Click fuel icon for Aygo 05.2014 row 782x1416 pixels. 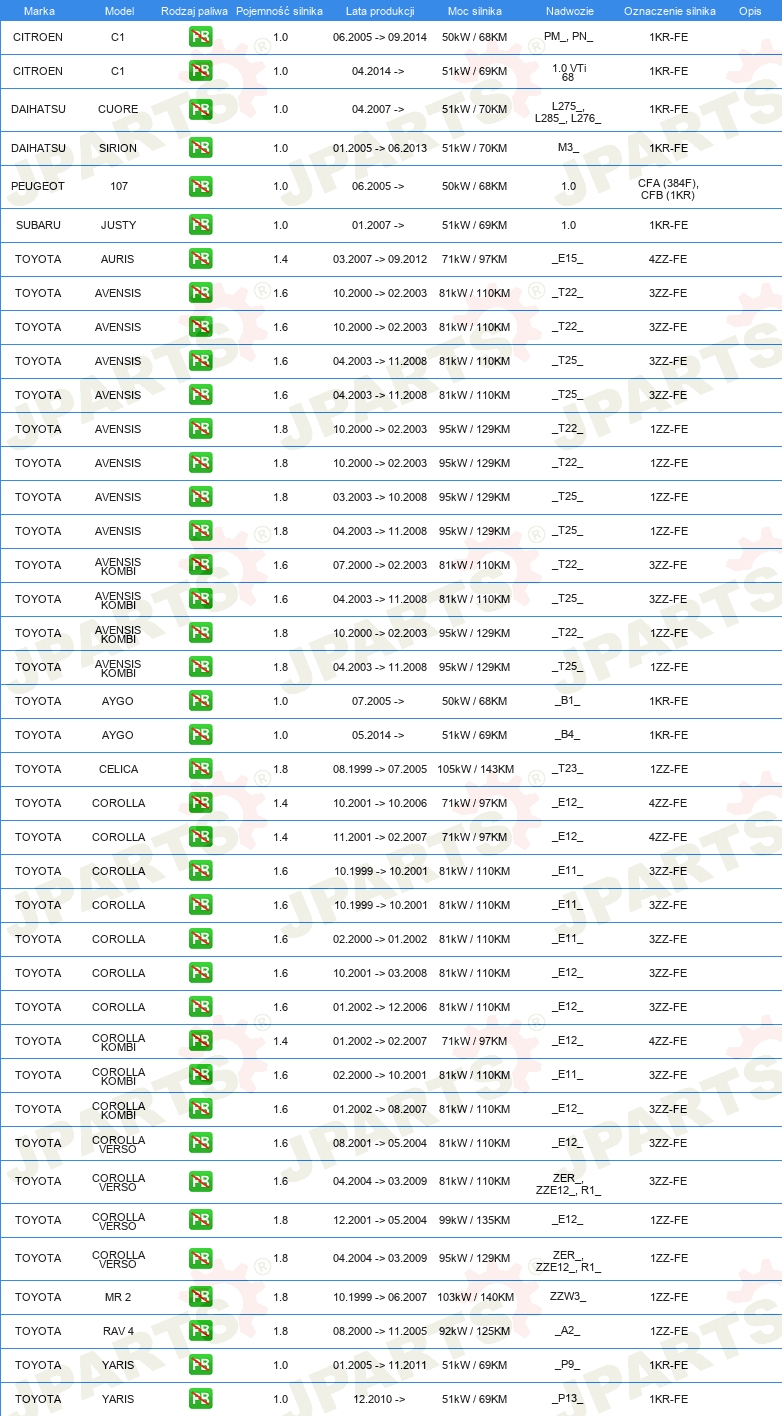tap(200, 735)
